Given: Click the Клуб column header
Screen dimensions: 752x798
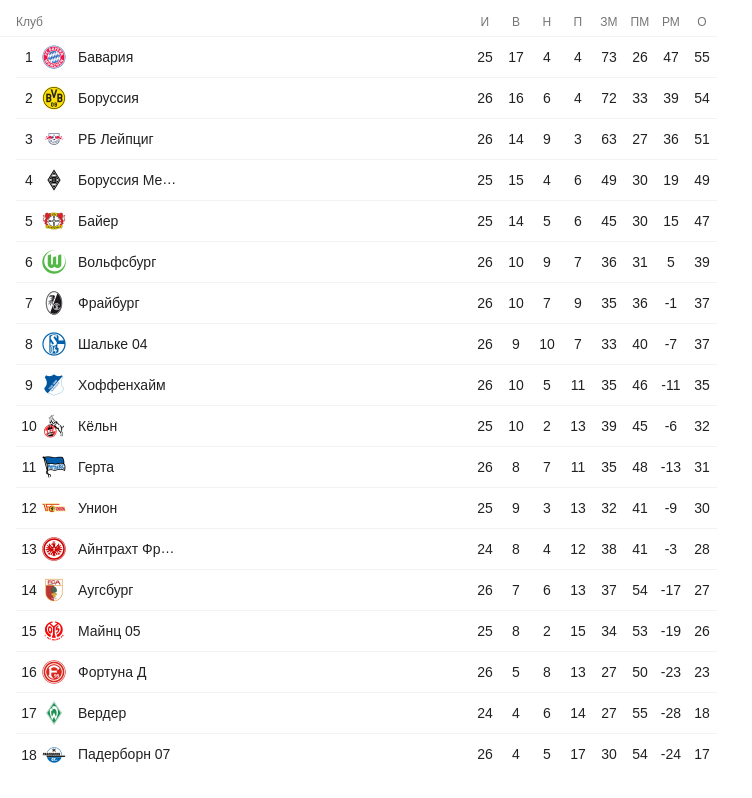Looking at the screenshot, I should click(30, 22).
